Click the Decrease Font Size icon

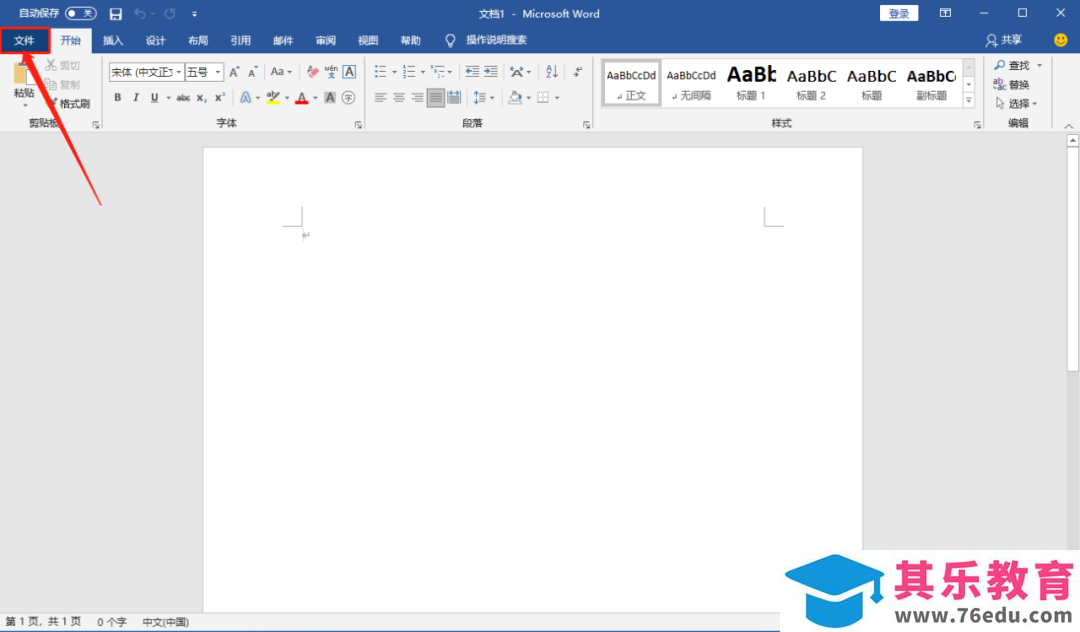253,72
